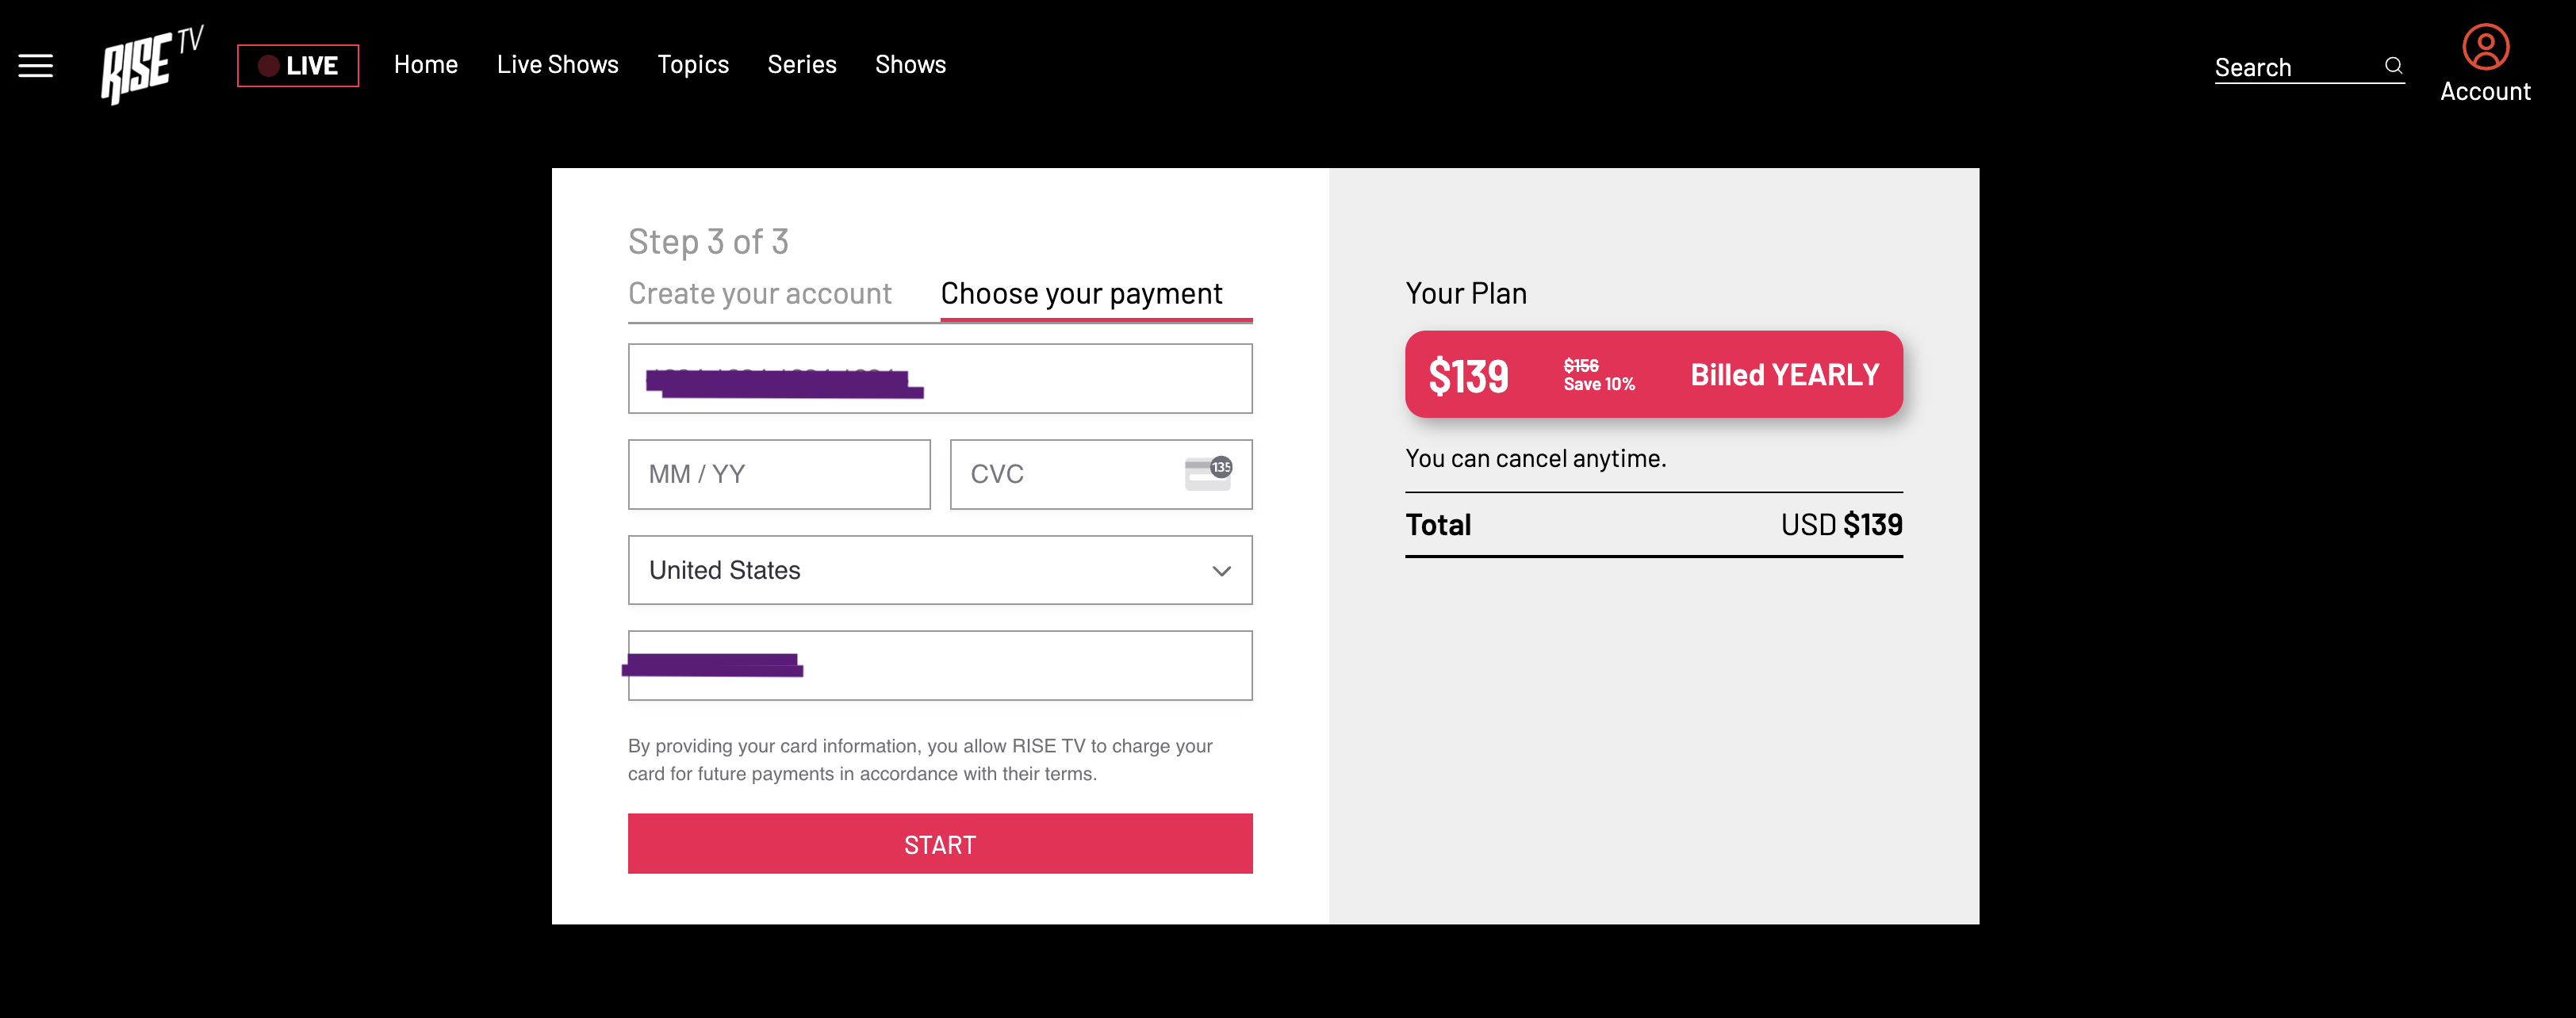Switch to Create your account tab
This screenshot has height=1018, width=2576.
click(x=760, y=294)
